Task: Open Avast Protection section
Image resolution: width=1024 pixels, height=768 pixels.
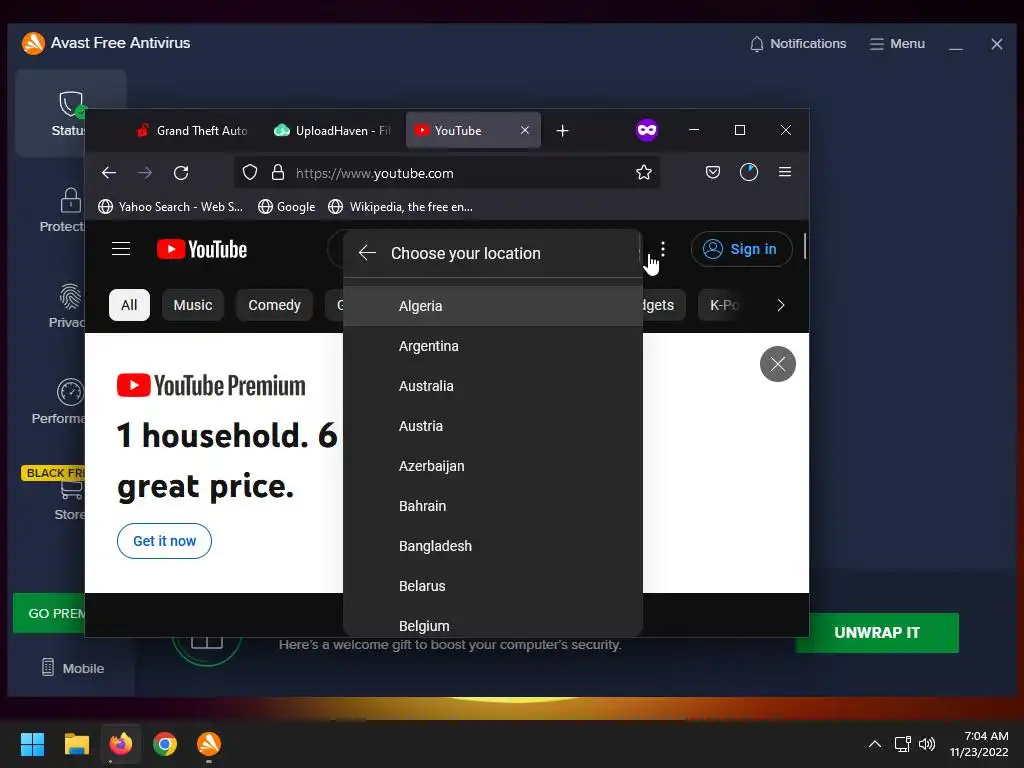Action: (x=62, y=210)
